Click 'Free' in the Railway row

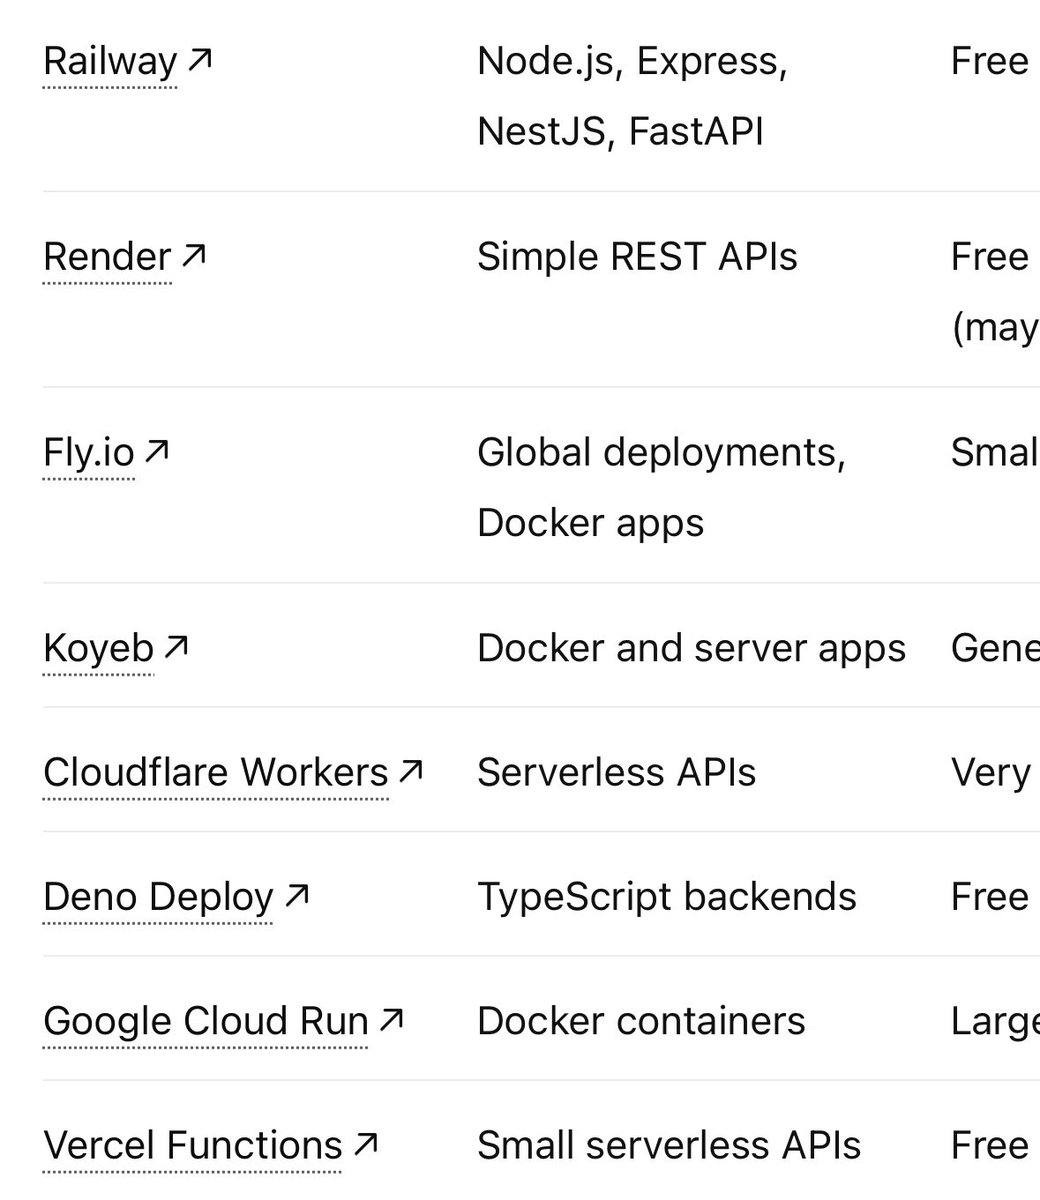pos(990,62)
